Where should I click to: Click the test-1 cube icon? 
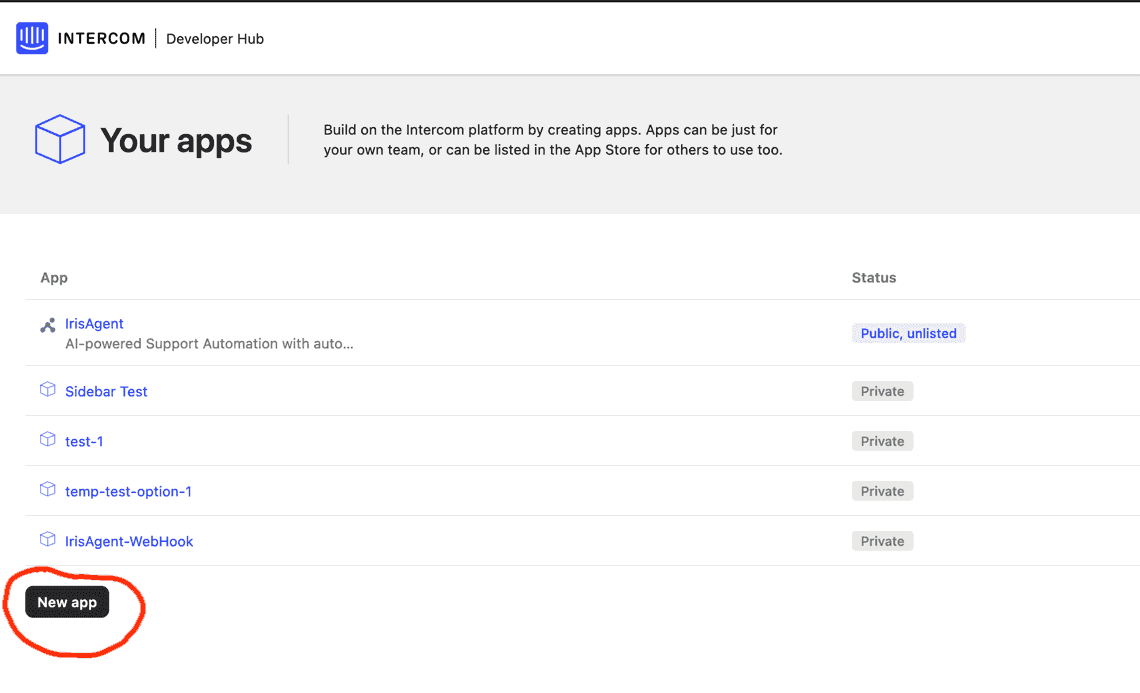47,439
